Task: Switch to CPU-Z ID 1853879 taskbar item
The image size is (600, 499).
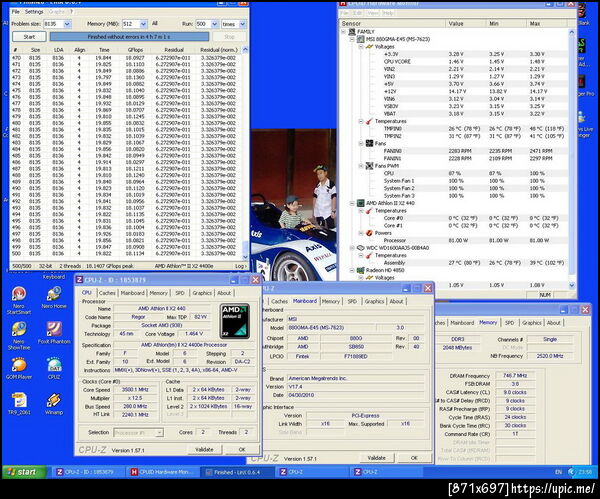Action: [x=88, y=472]
